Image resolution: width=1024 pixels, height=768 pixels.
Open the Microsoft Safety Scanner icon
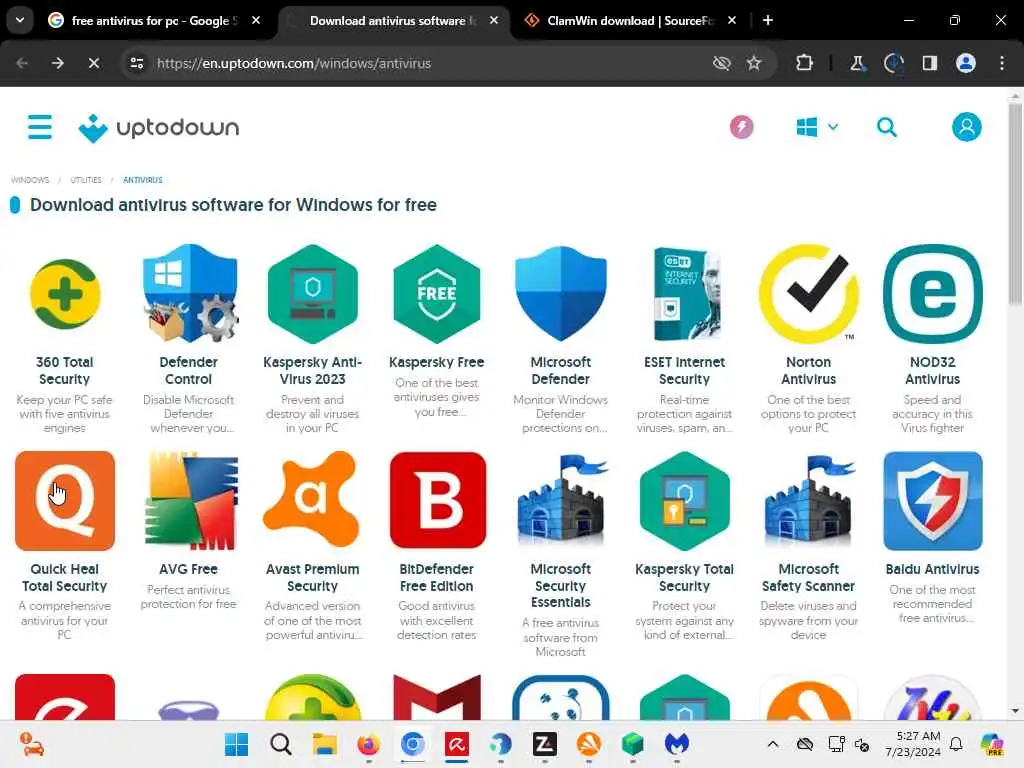[x=808, y=500]
